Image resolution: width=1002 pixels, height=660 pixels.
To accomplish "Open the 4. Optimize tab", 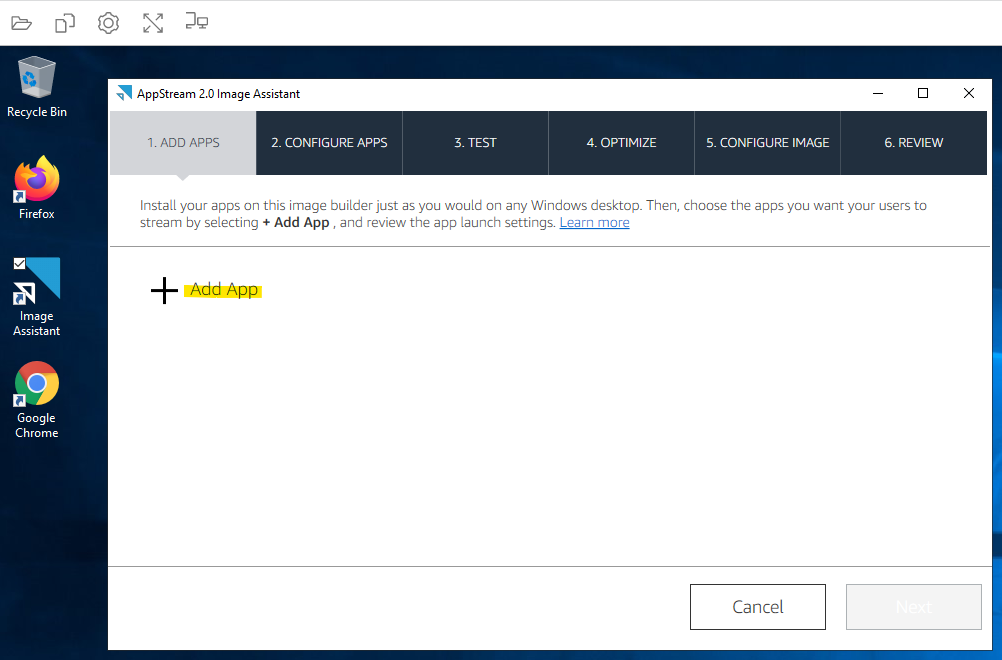I will click(621, 142).
